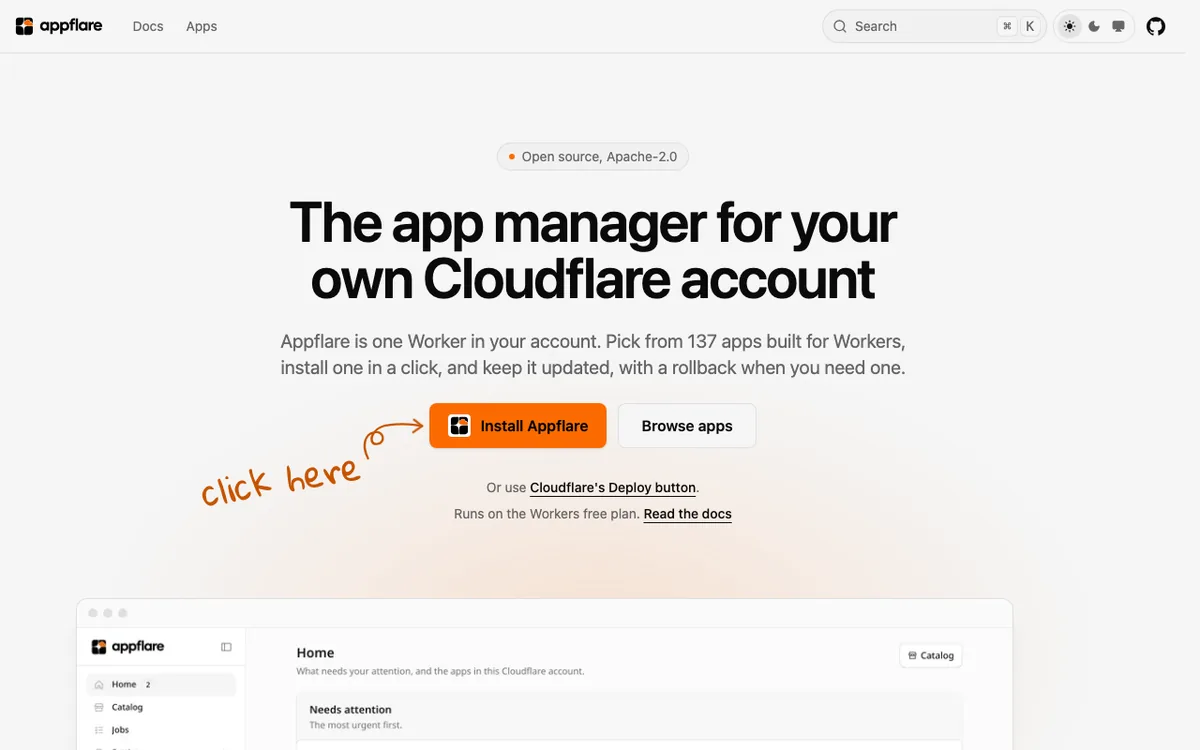
Task: Click the Home house icon in sidebar
Action: (99, 685)
